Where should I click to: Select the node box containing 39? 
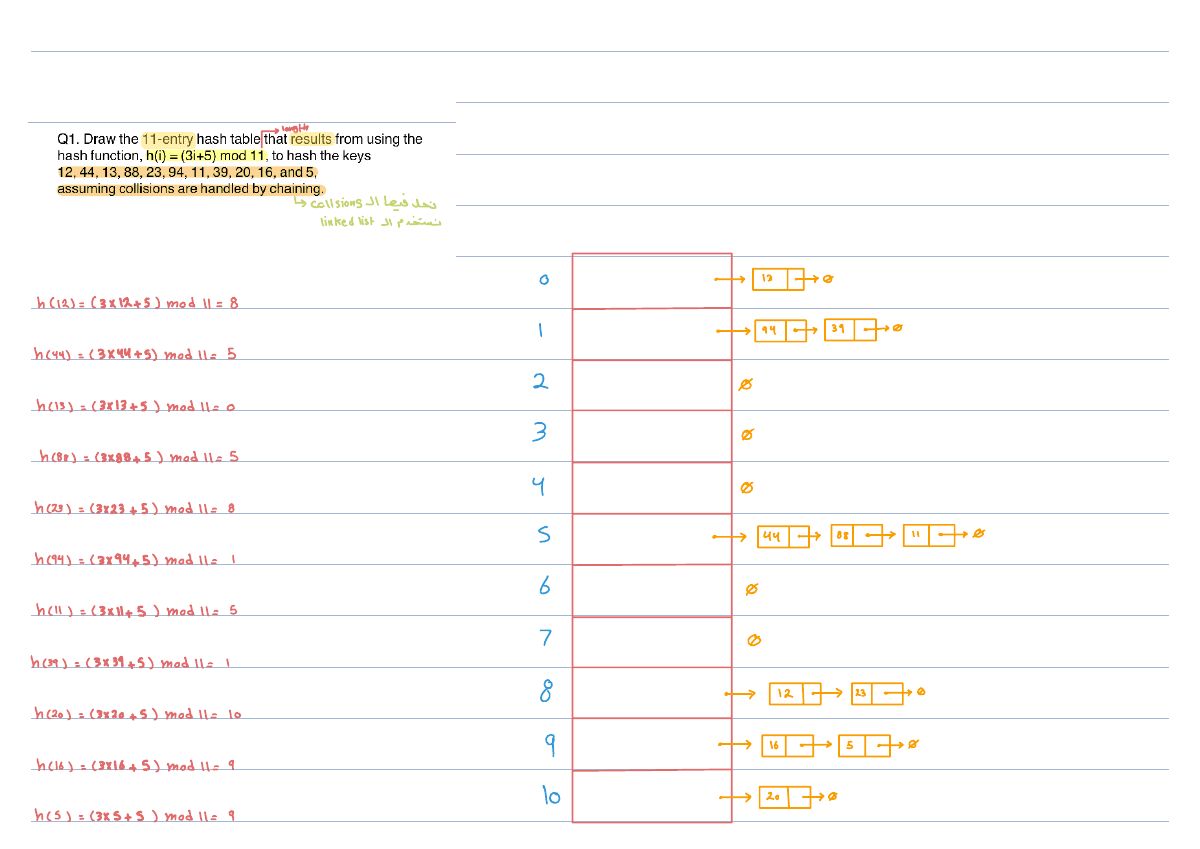pyautogui.click(x=850, y=329)
